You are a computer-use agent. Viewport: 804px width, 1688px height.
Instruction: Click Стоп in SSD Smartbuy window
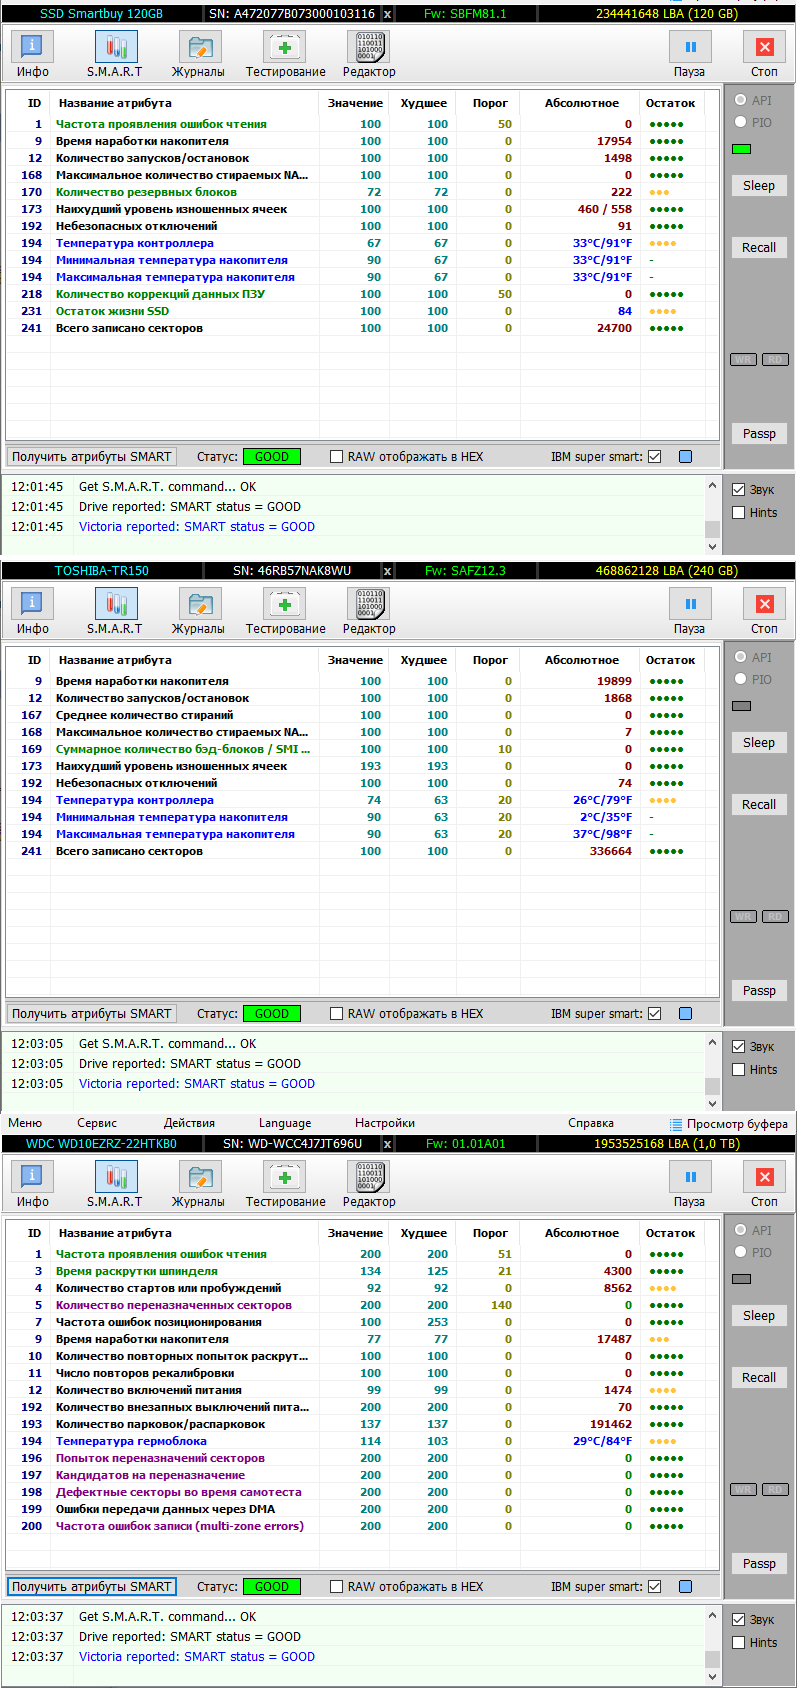point(764,54)
